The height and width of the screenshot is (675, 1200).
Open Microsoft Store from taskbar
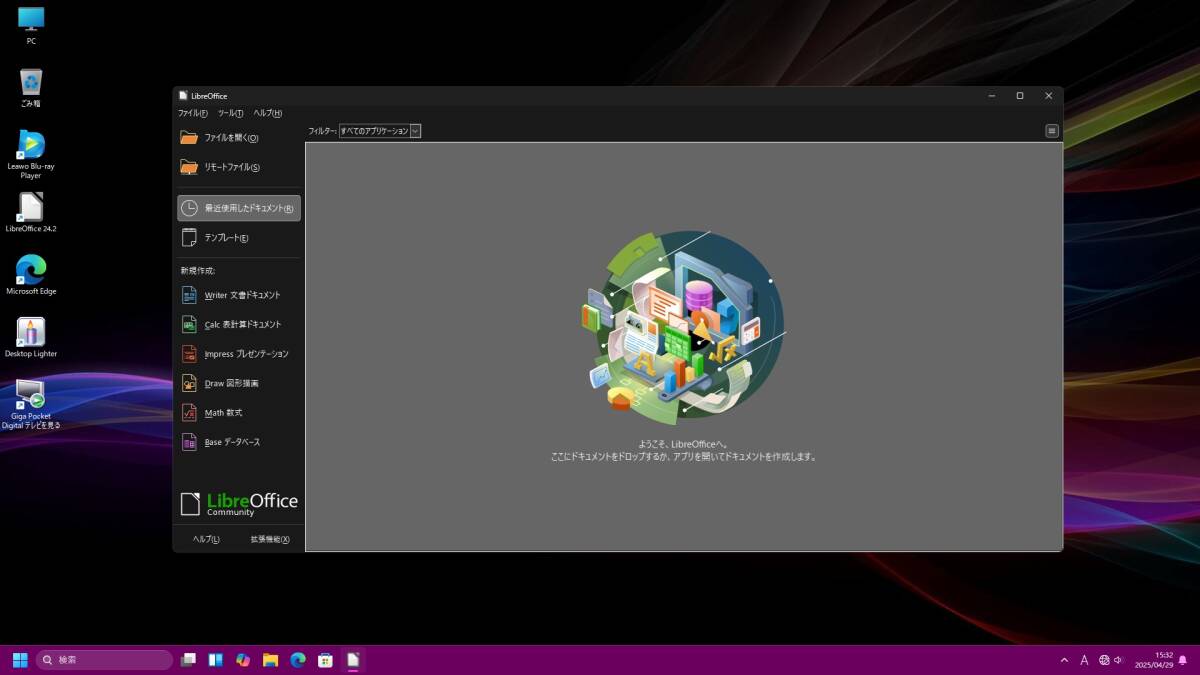pyautogui.click(x=325, y=660)
